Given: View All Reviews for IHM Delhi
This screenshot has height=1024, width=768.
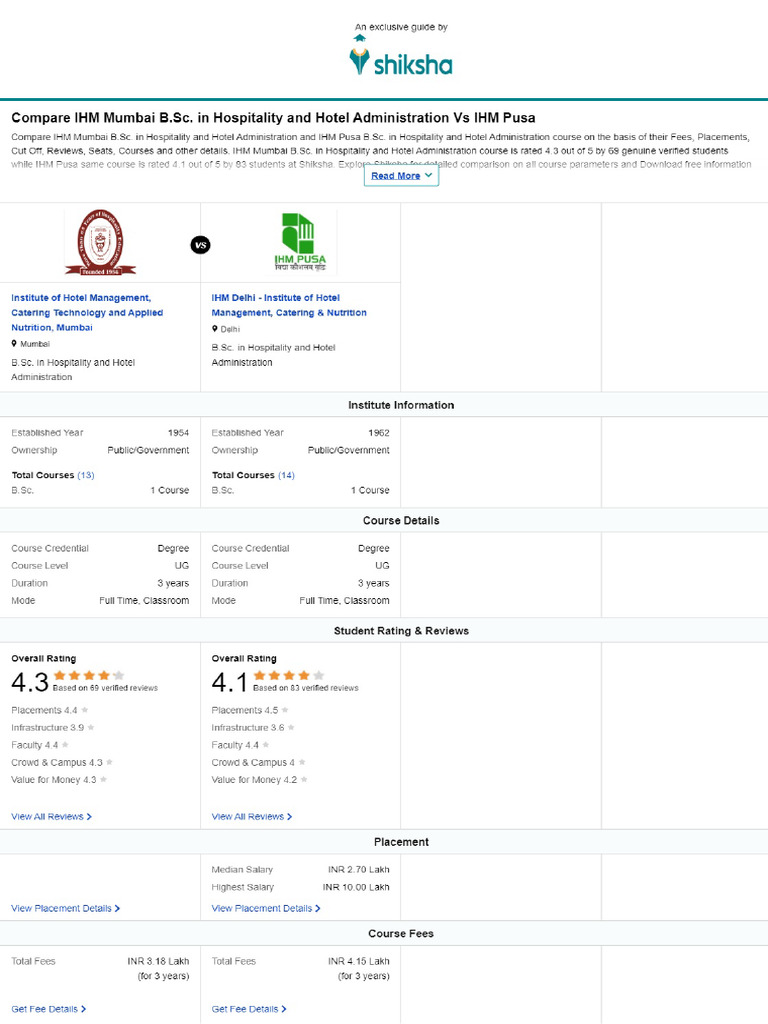Looking at the screenshot, I should click(252, 817).
